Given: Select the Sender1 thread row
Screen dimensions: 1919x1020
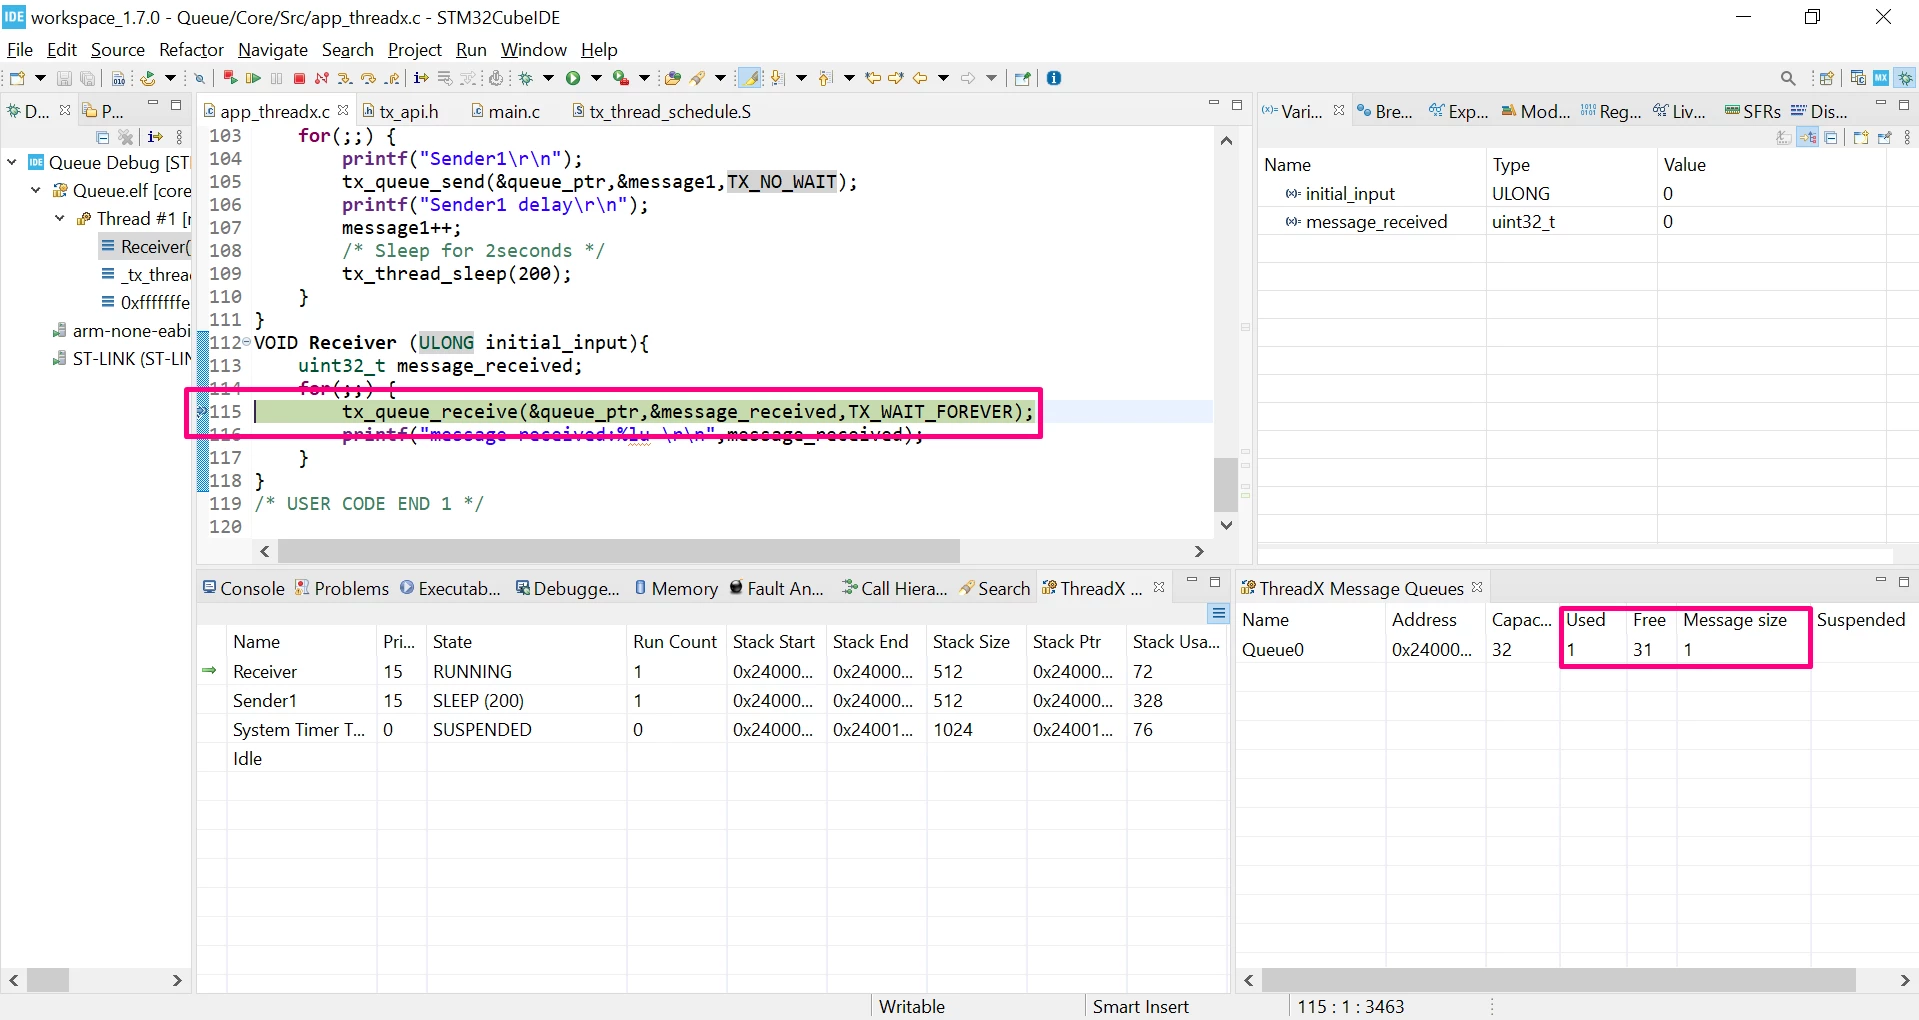Looking at the screenshot, I should point(712,700).
